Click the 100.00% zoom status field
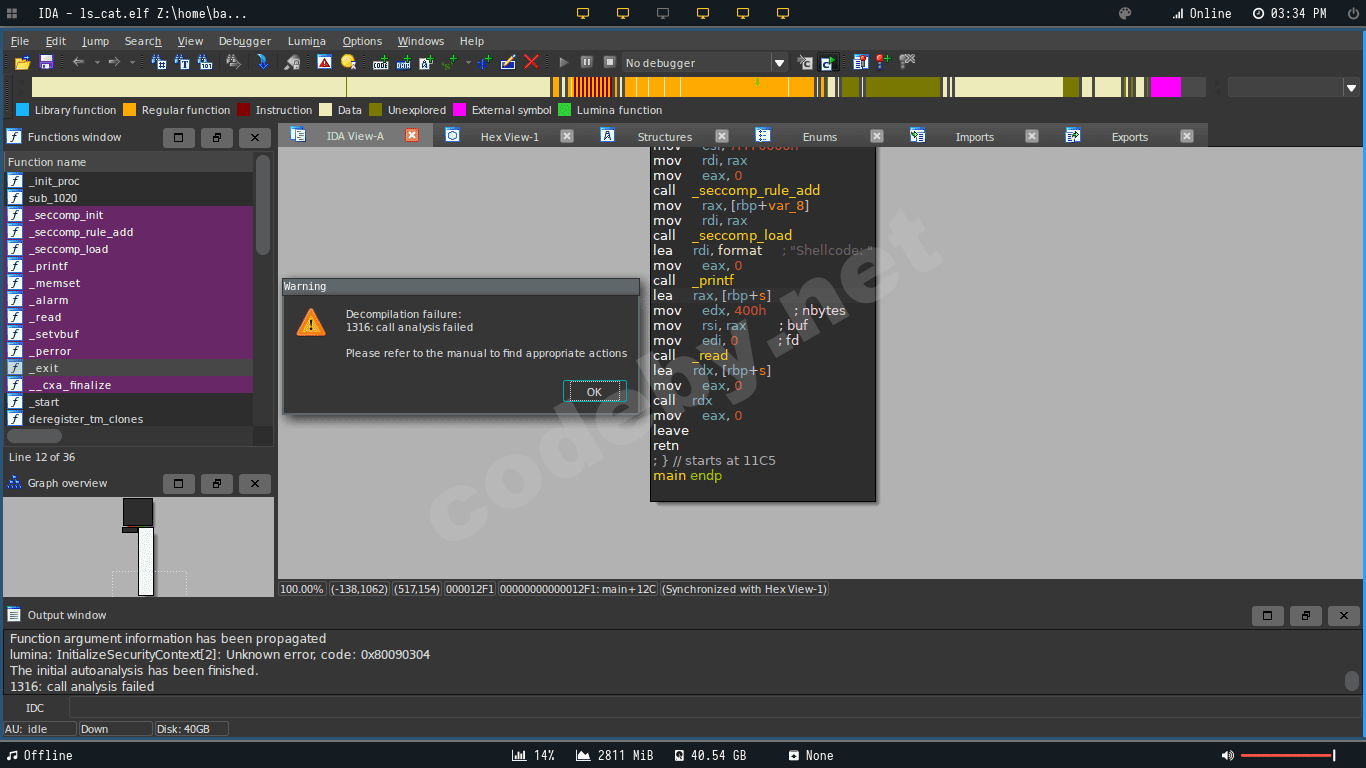1366x768 pixels. [302, 589]
